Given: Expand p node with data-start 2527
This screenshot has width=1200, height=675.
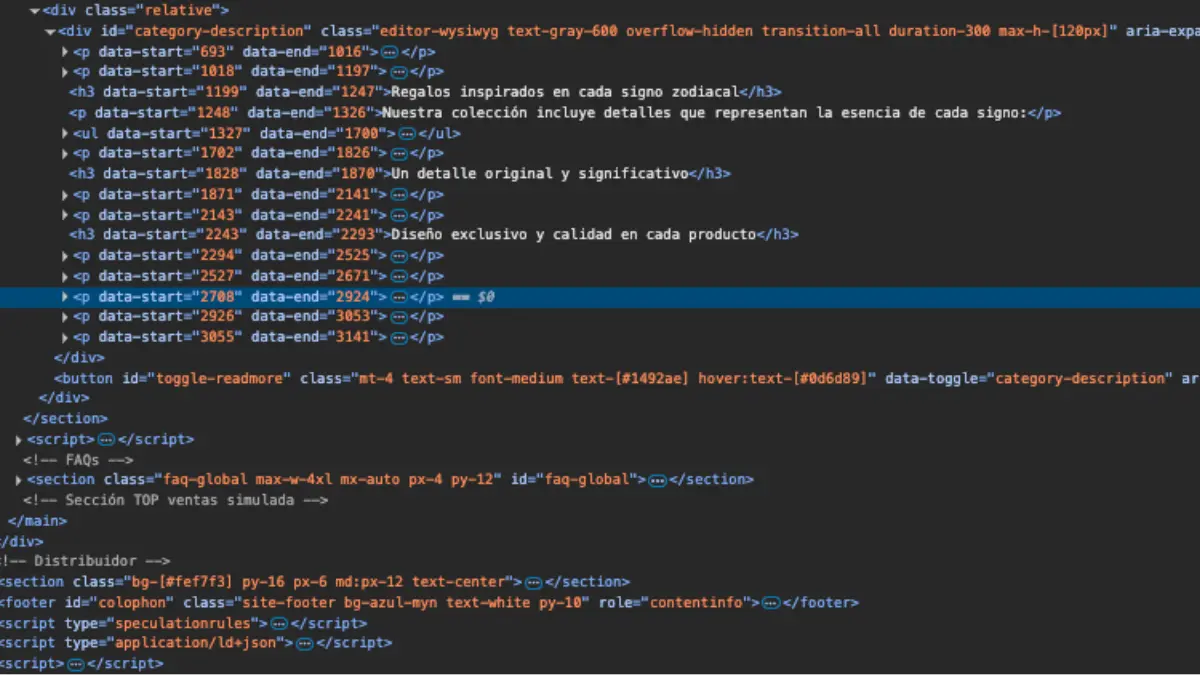Looking at the screenshot, I should coord(65,276).
